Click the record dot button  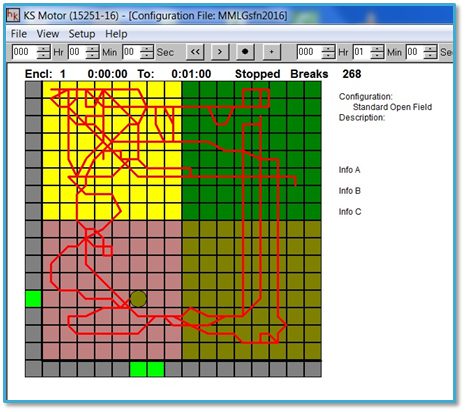245,52
